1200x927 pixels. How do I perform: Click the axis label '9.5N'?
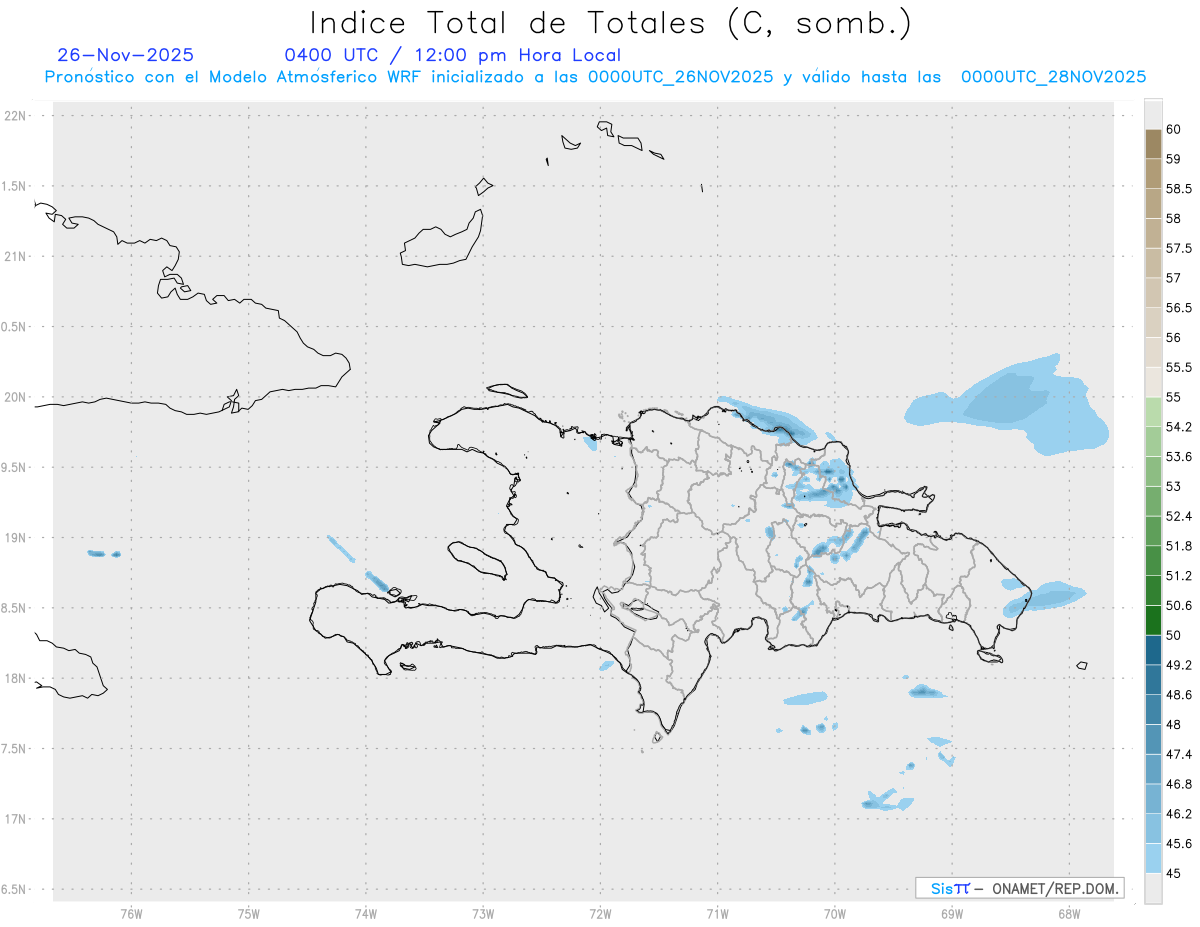(x=15, y=467)
